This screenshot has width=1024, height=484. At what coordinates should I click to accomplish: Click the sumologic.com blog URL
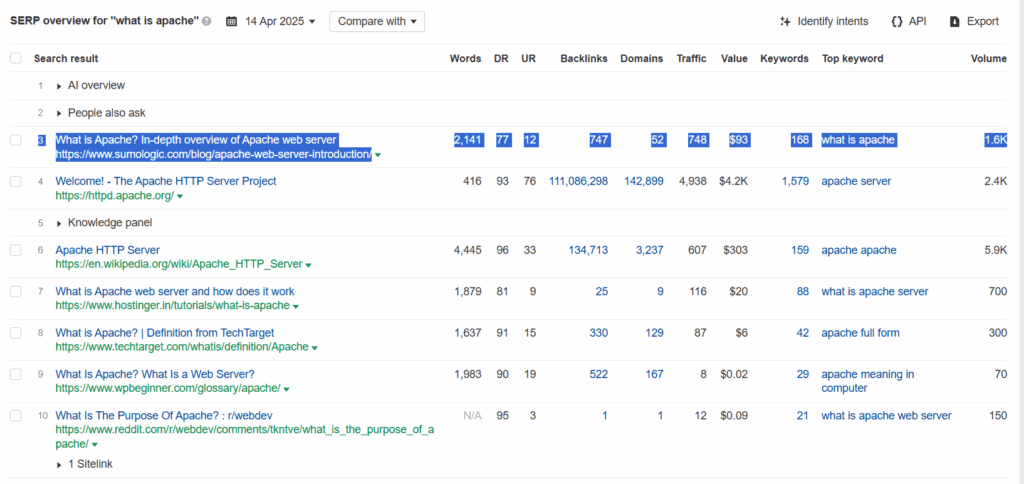click(x=214, y=155)
